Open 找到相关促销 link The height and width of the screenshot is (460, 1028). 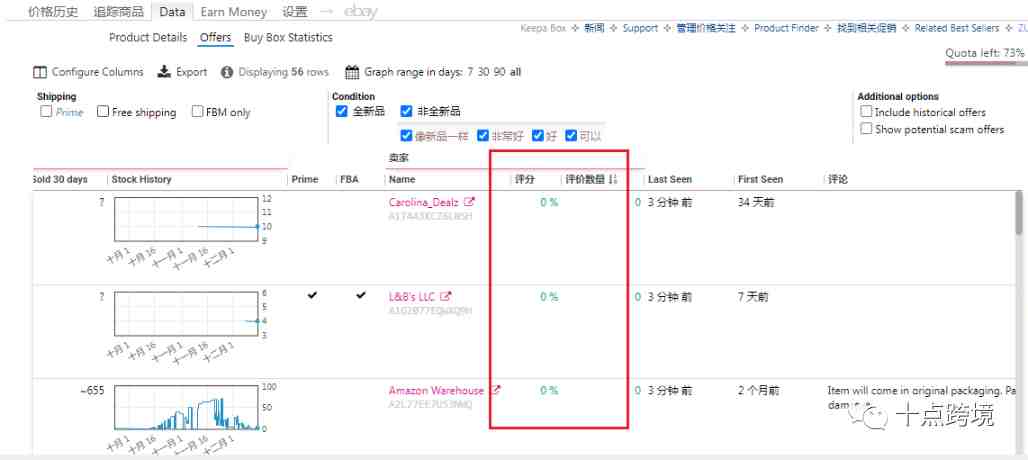point(866,28)
